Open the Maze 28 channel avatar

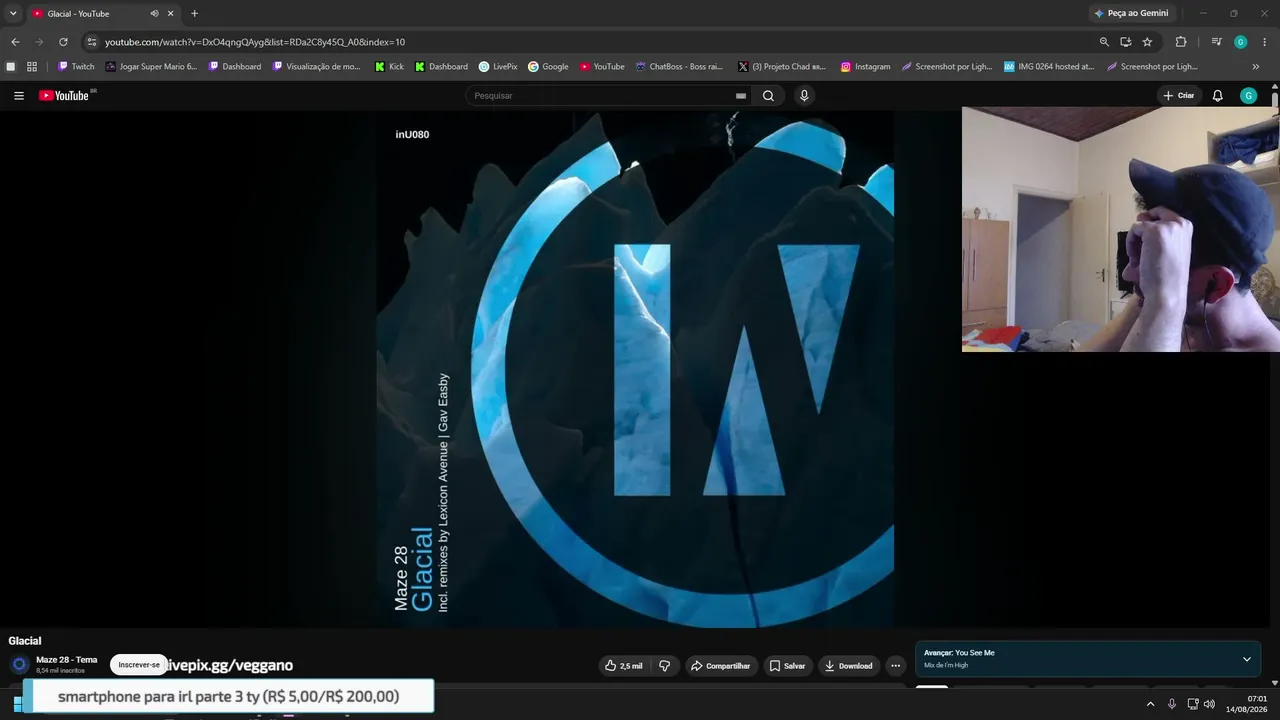19,665
